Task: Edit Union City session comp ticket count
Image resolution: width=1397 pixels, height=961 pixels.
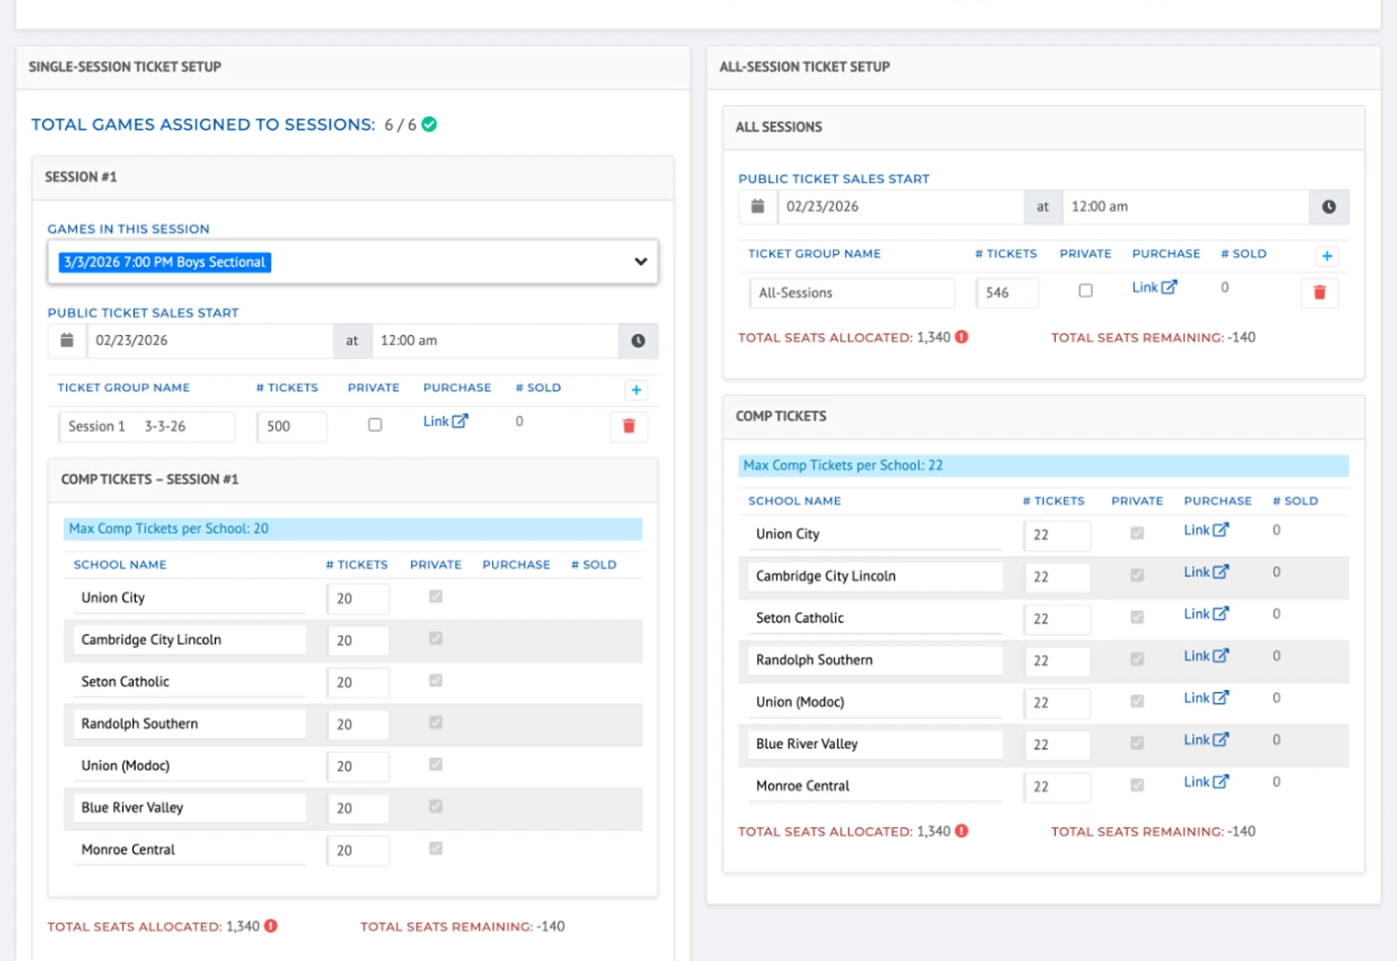Action: click(358, 599)
